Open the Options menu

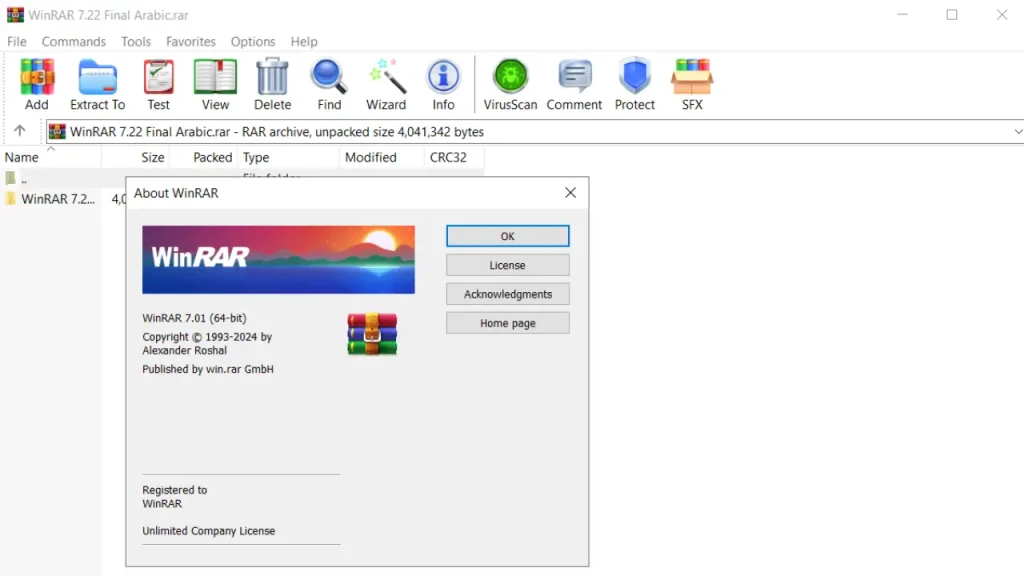(253, 41)
